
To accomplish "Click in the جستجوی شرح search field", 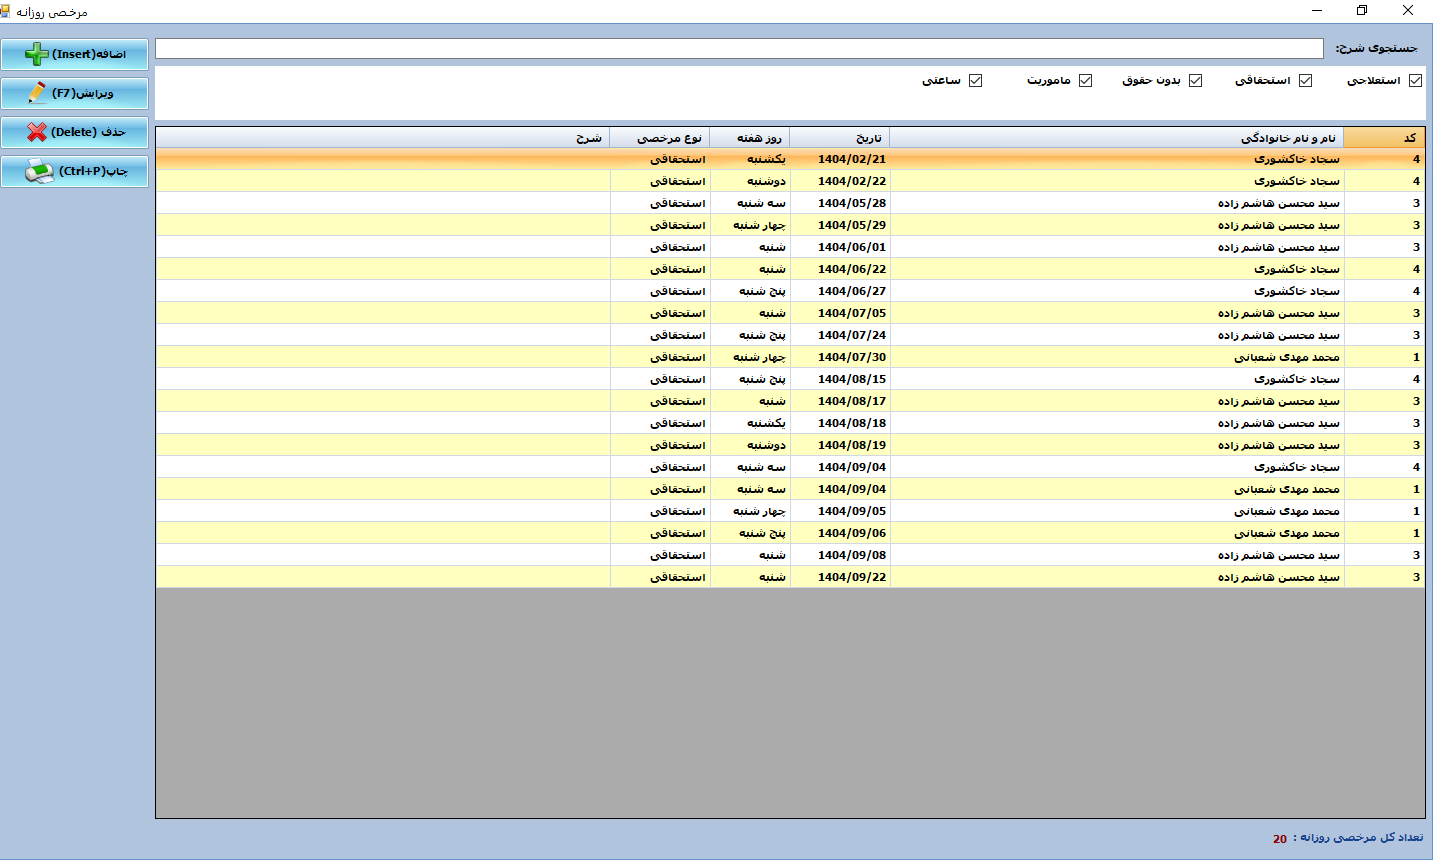I will tap(739, 49).
